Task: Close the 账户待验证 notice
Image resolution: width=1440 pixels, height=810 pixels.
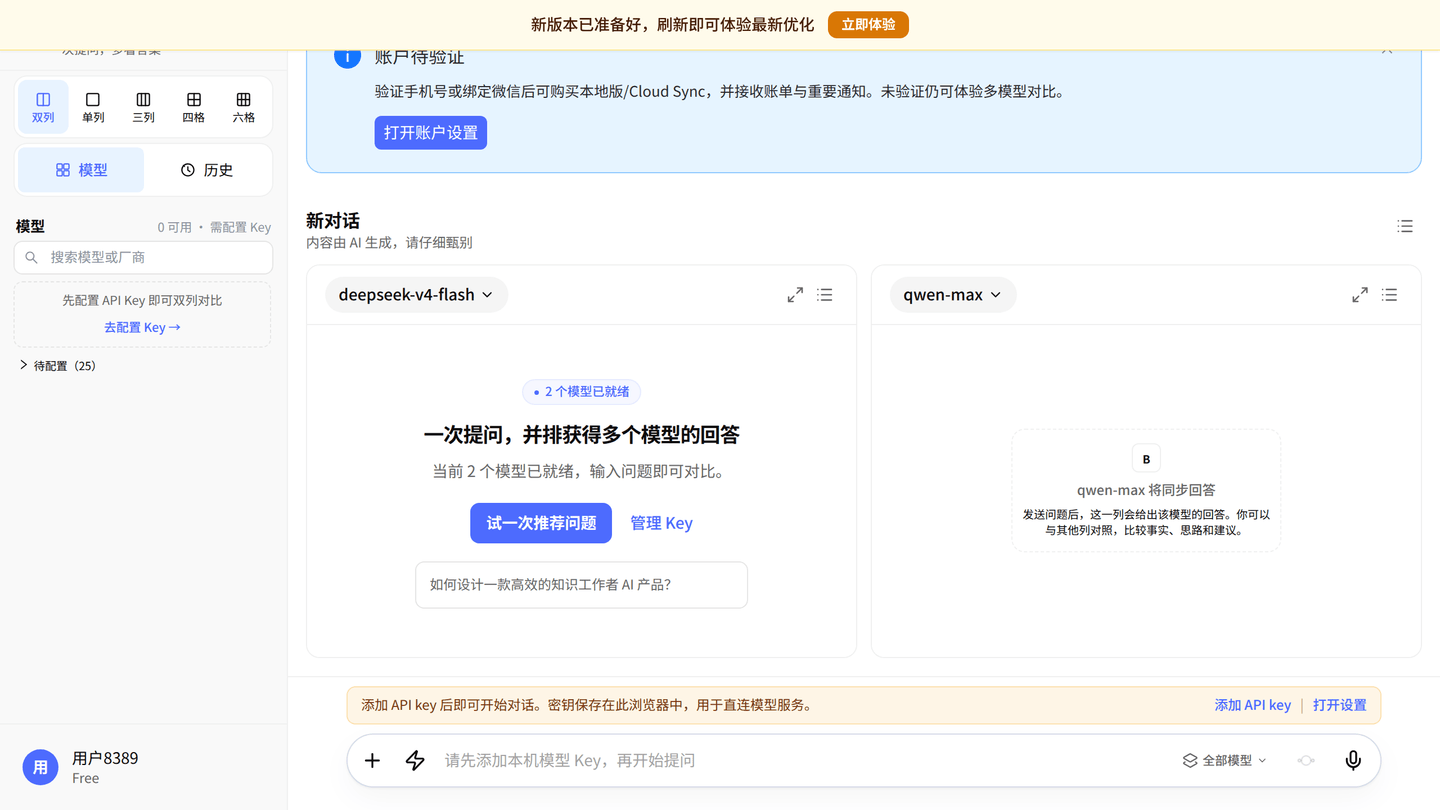Action: 1387,48
